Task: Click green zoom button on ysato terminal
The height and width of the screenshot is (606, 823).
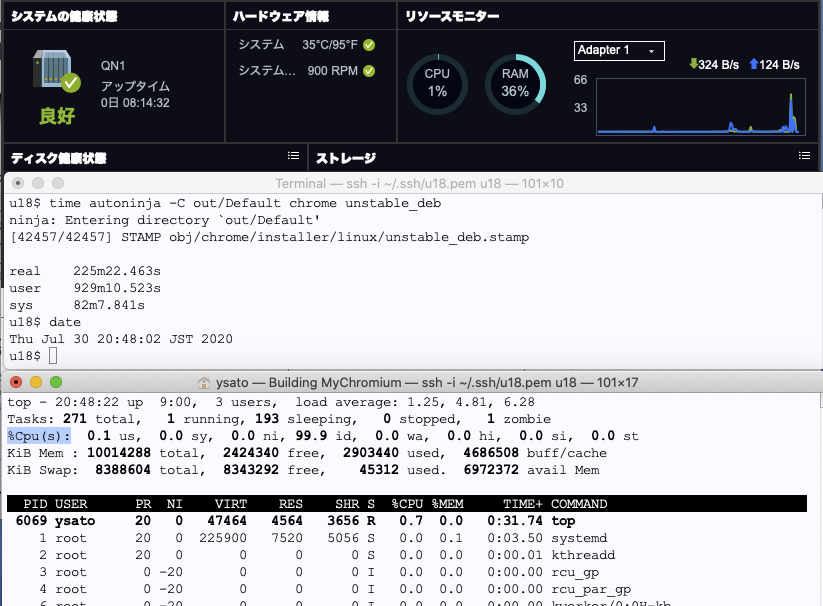Action: coord(56,382)
